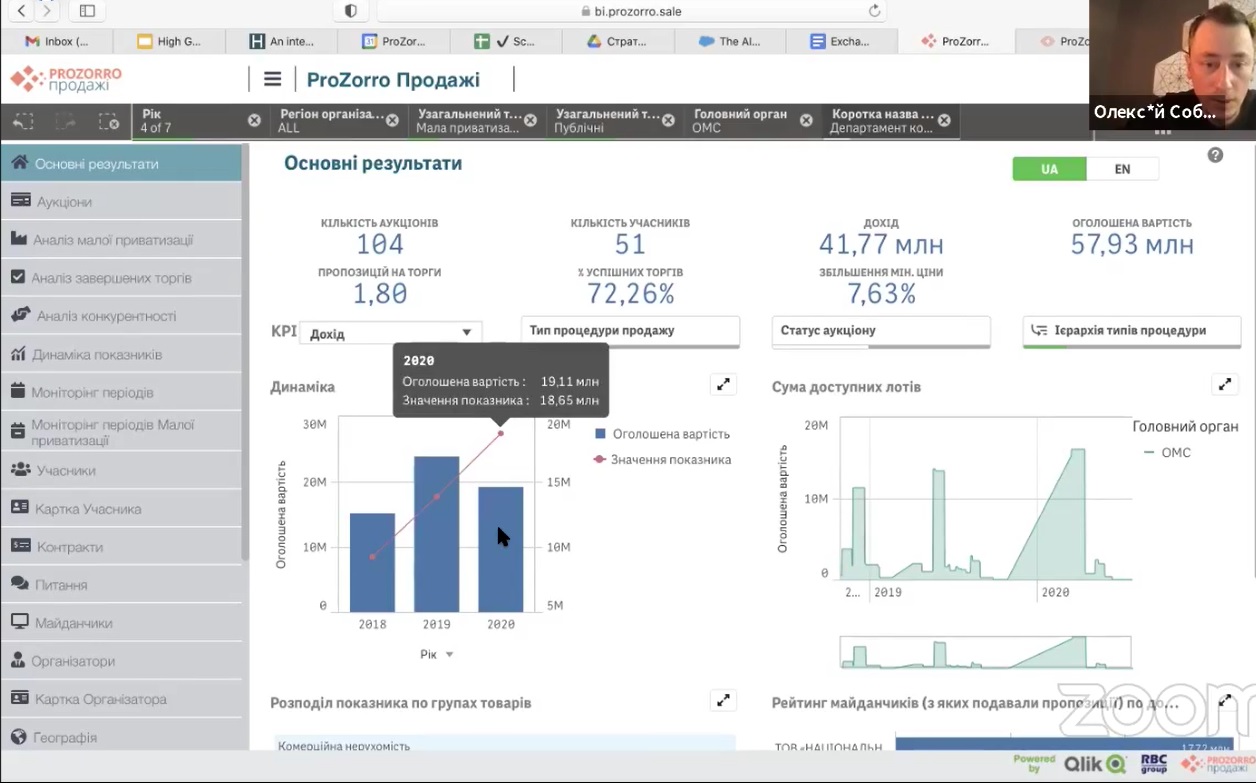Expand the Динаміка chart to fullscreen
1256x783 pixels.
[723, 385]
